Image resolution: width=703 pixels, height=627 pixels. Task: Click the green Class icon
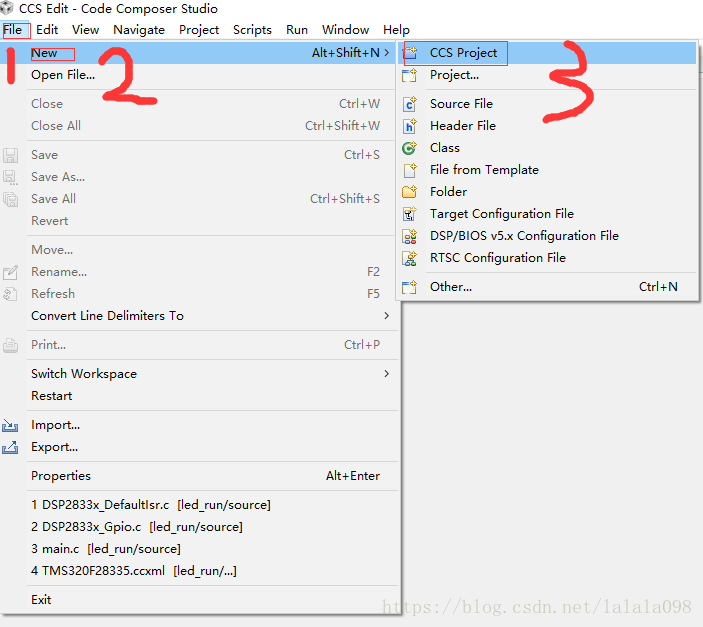[x=410, y=148]
